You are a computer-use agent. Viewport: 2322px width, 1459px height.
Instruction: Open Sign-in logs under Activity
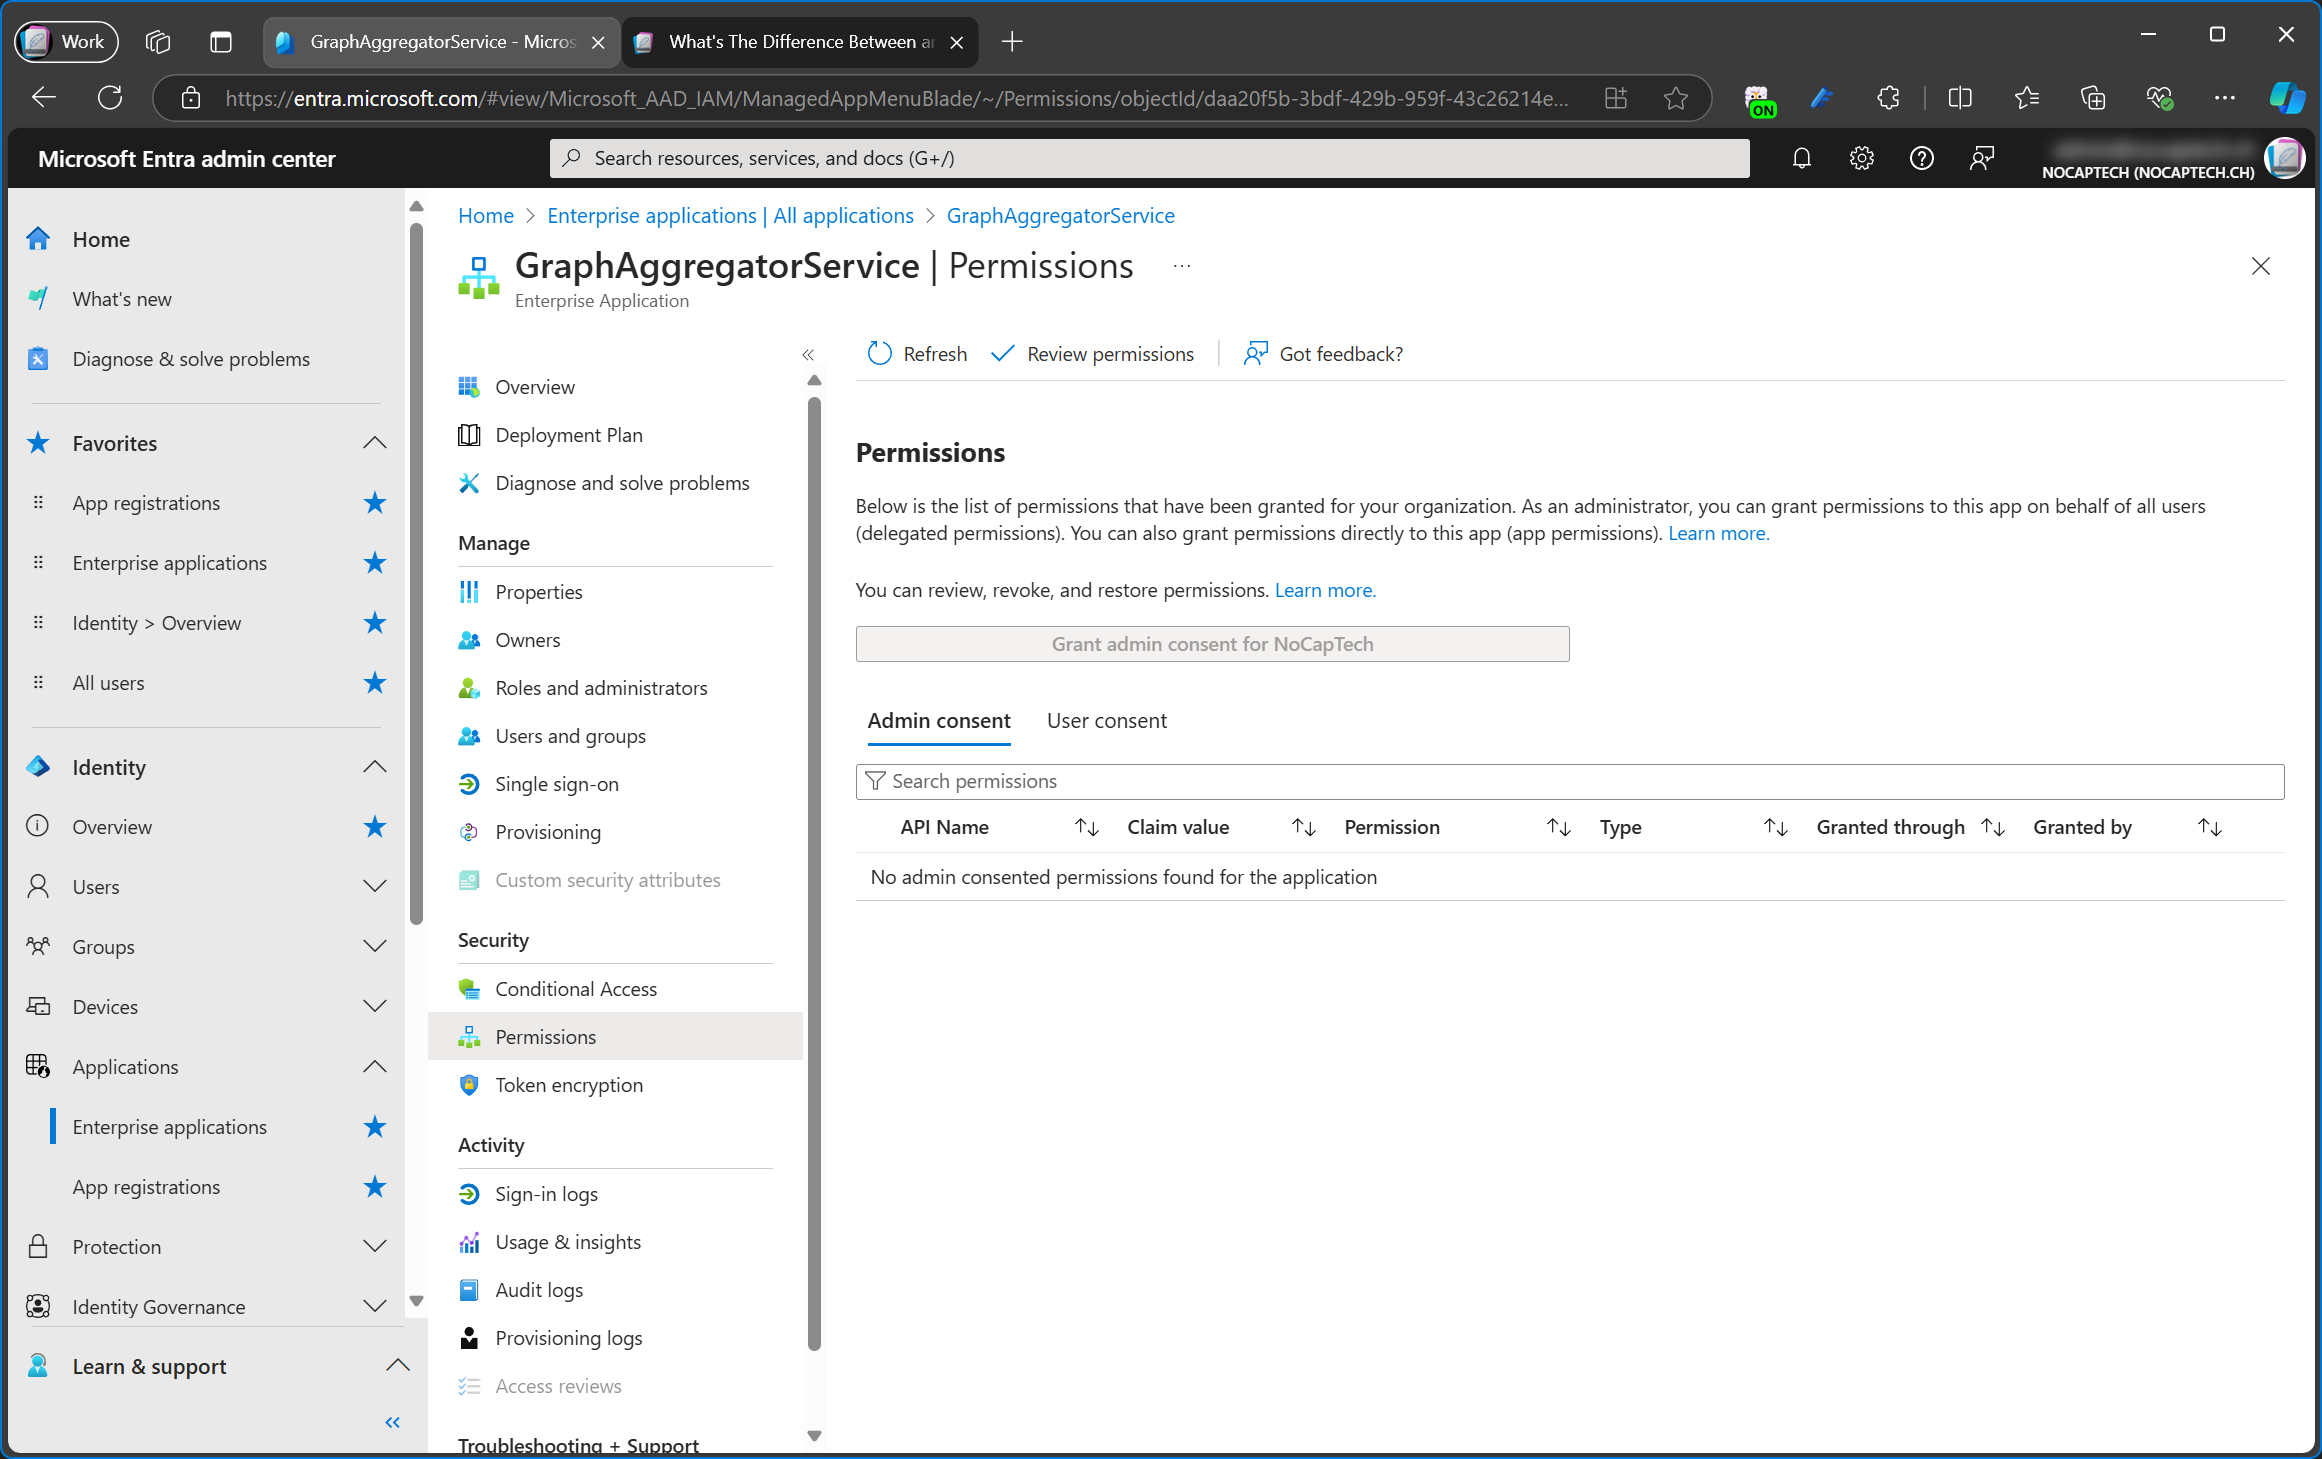tap(546, 1194)
